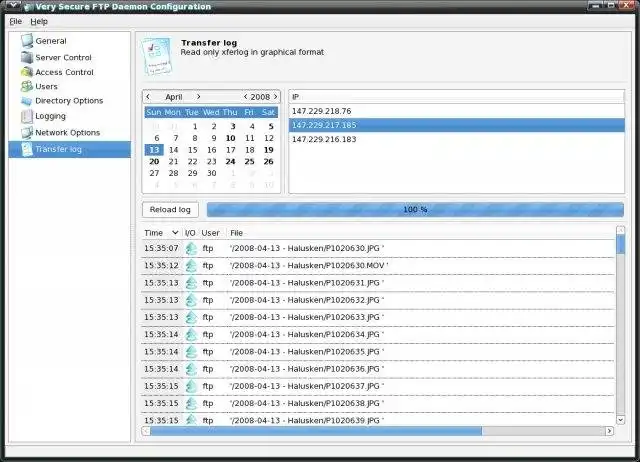Sort log by the Time column
This screenshot has width=640, height=462.
click(161, 233)
